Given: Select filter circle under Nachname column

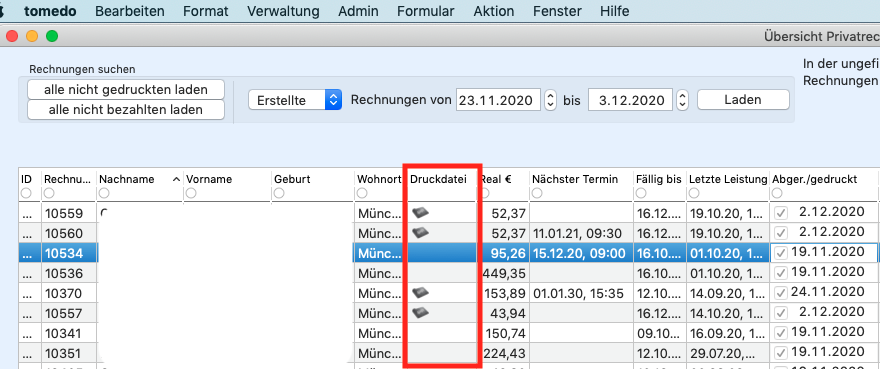Looking at the screenshot, I should coord(104,193).
